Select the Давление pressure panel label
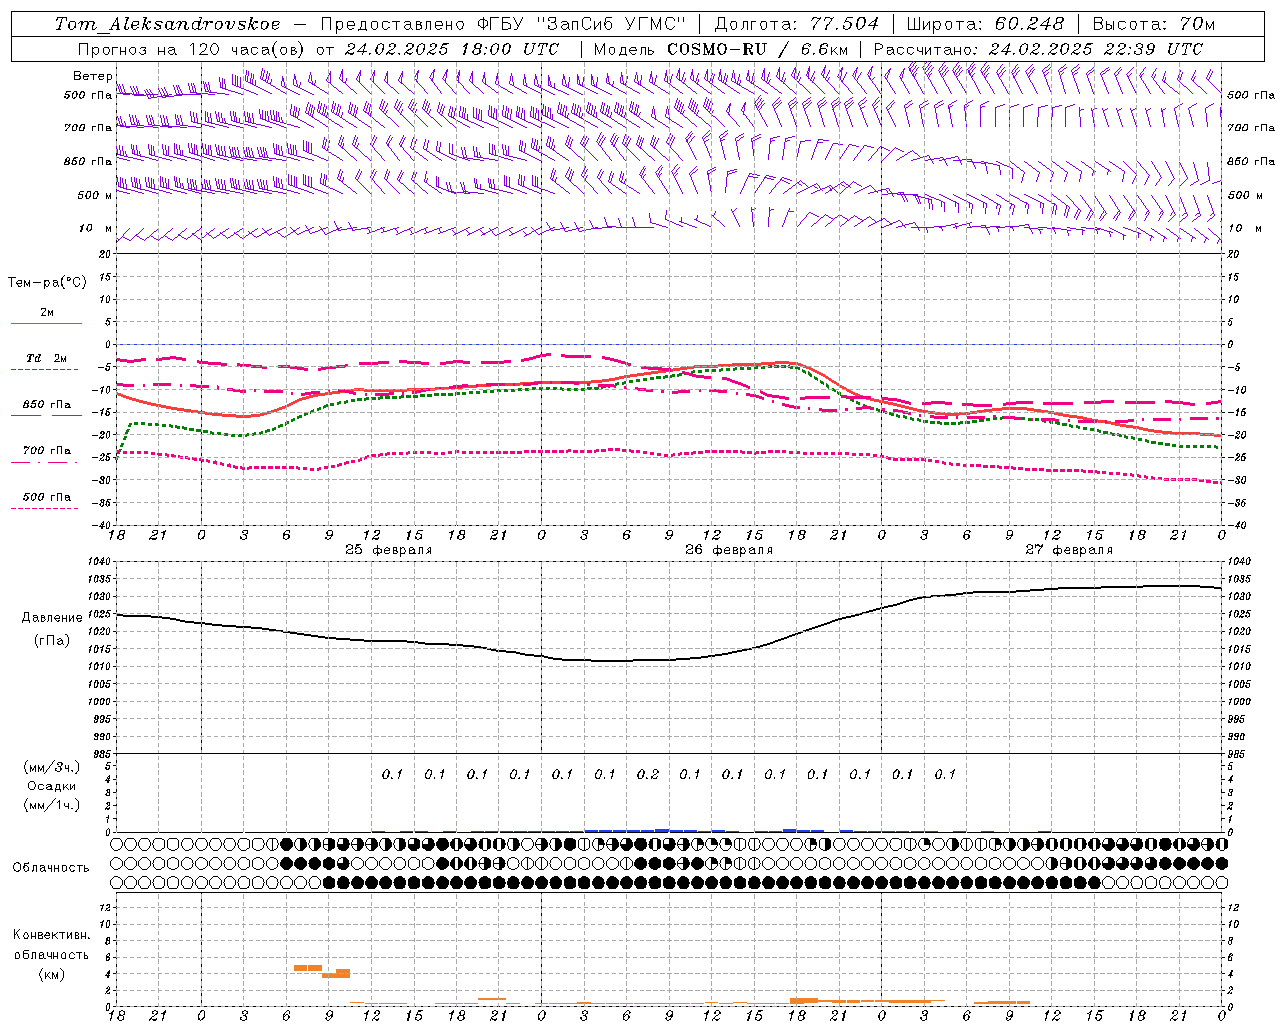This screenshot has height=1024, width=1280. coord(50,618)
